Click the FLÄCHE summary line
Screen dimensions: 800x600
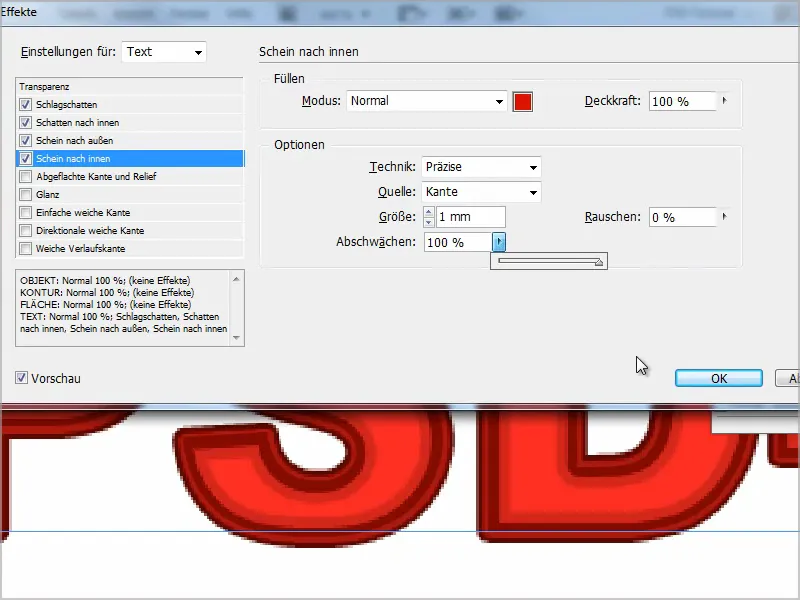(106, 305)
